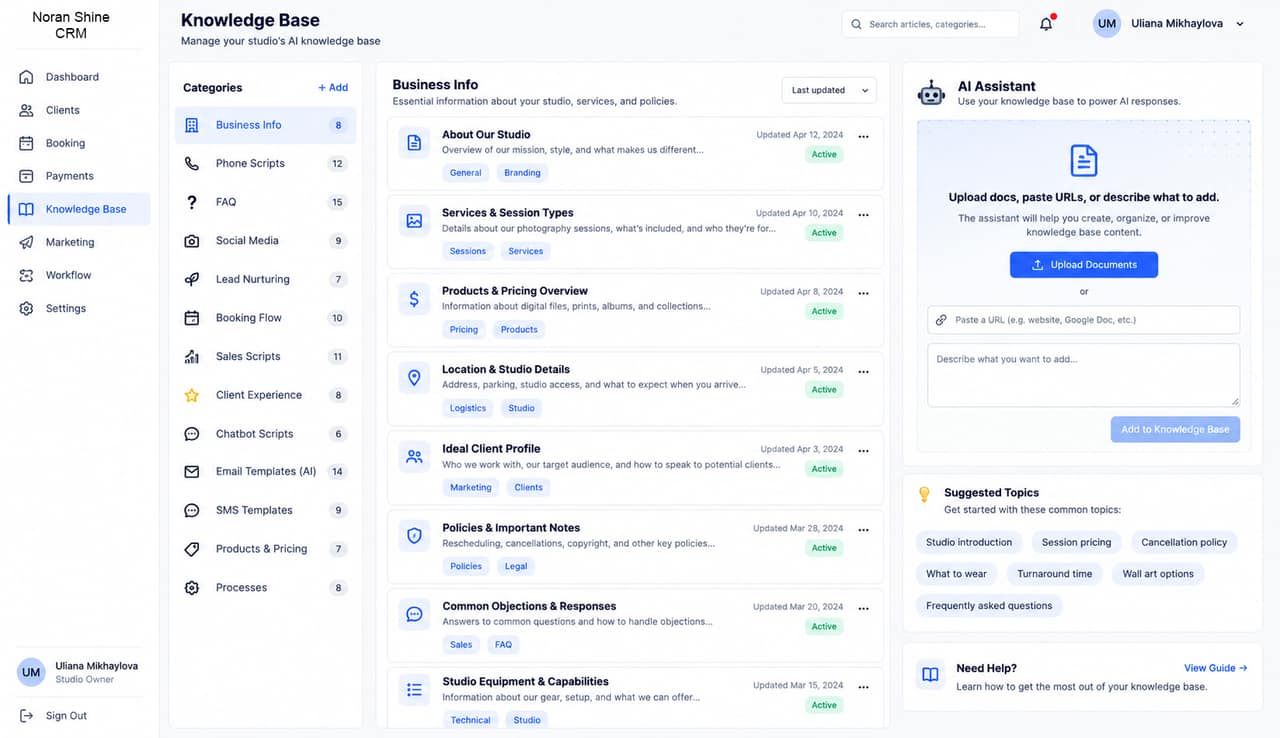Open the Last updated sort dropdown
1280x738 pixels.
pyautogui.click(x=829, y=90)
